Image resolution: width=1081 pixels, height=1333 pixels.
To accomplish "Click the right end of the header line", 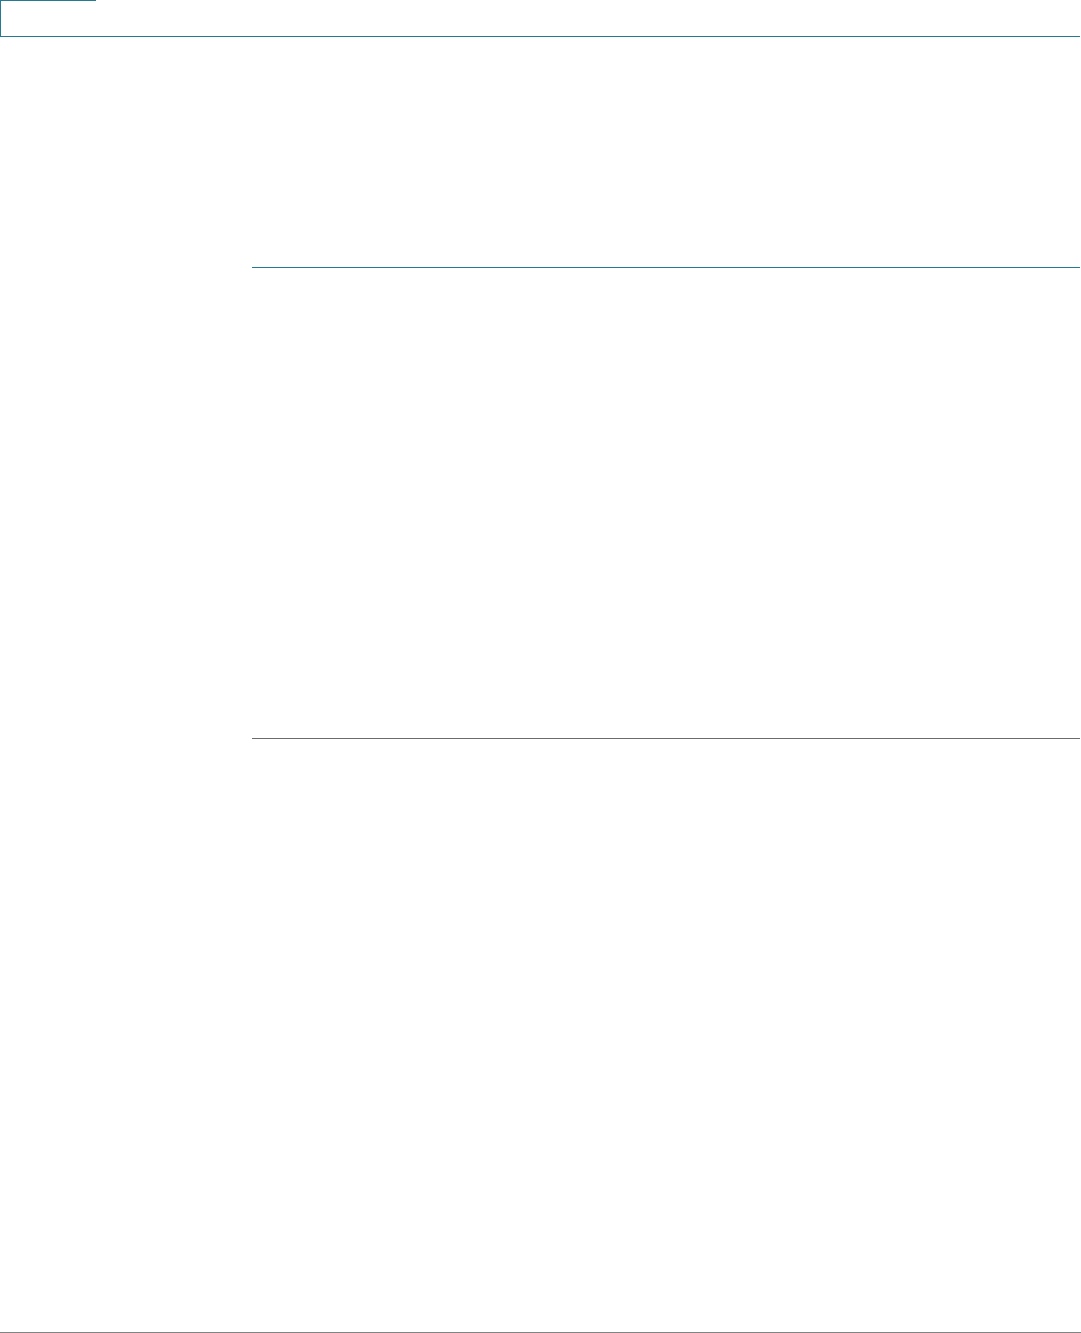I will coord(1076,37).
